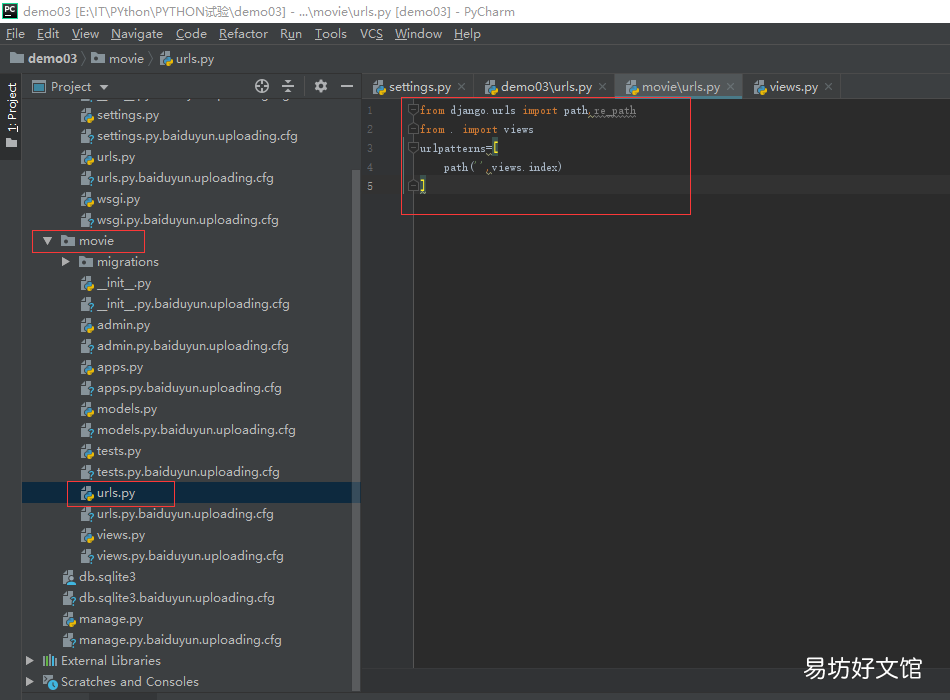
Task: Expand the External Libraries node
Action: tap(29, 661)
